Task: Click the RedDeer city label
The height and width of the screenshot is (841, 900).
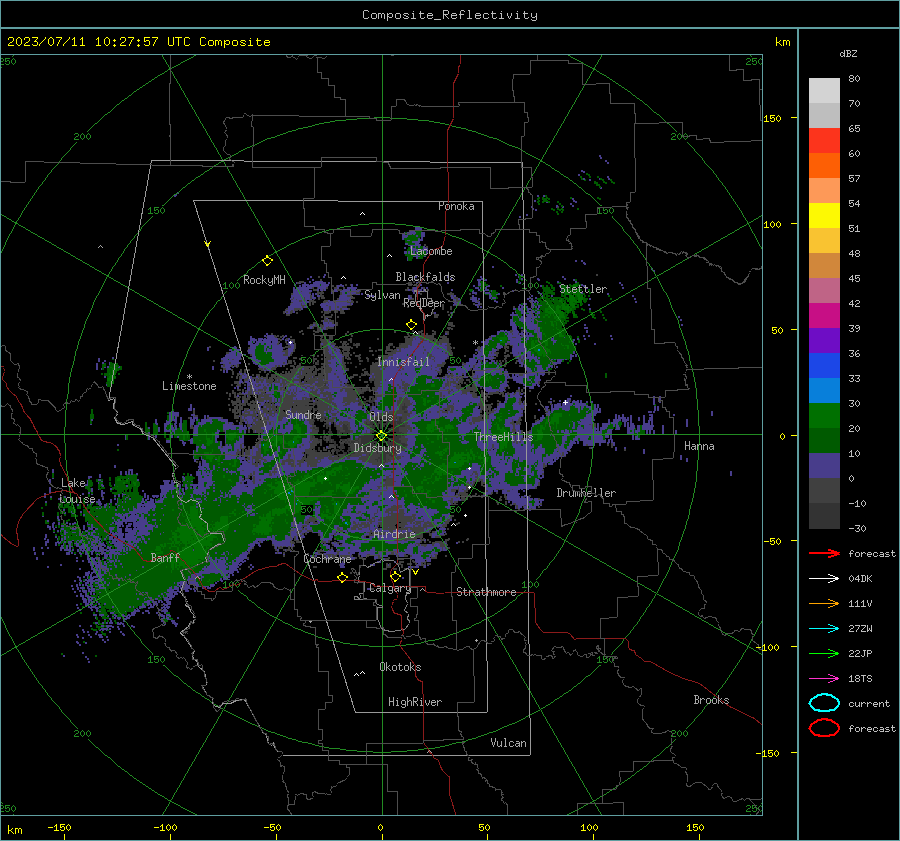Action: [424, 303]
